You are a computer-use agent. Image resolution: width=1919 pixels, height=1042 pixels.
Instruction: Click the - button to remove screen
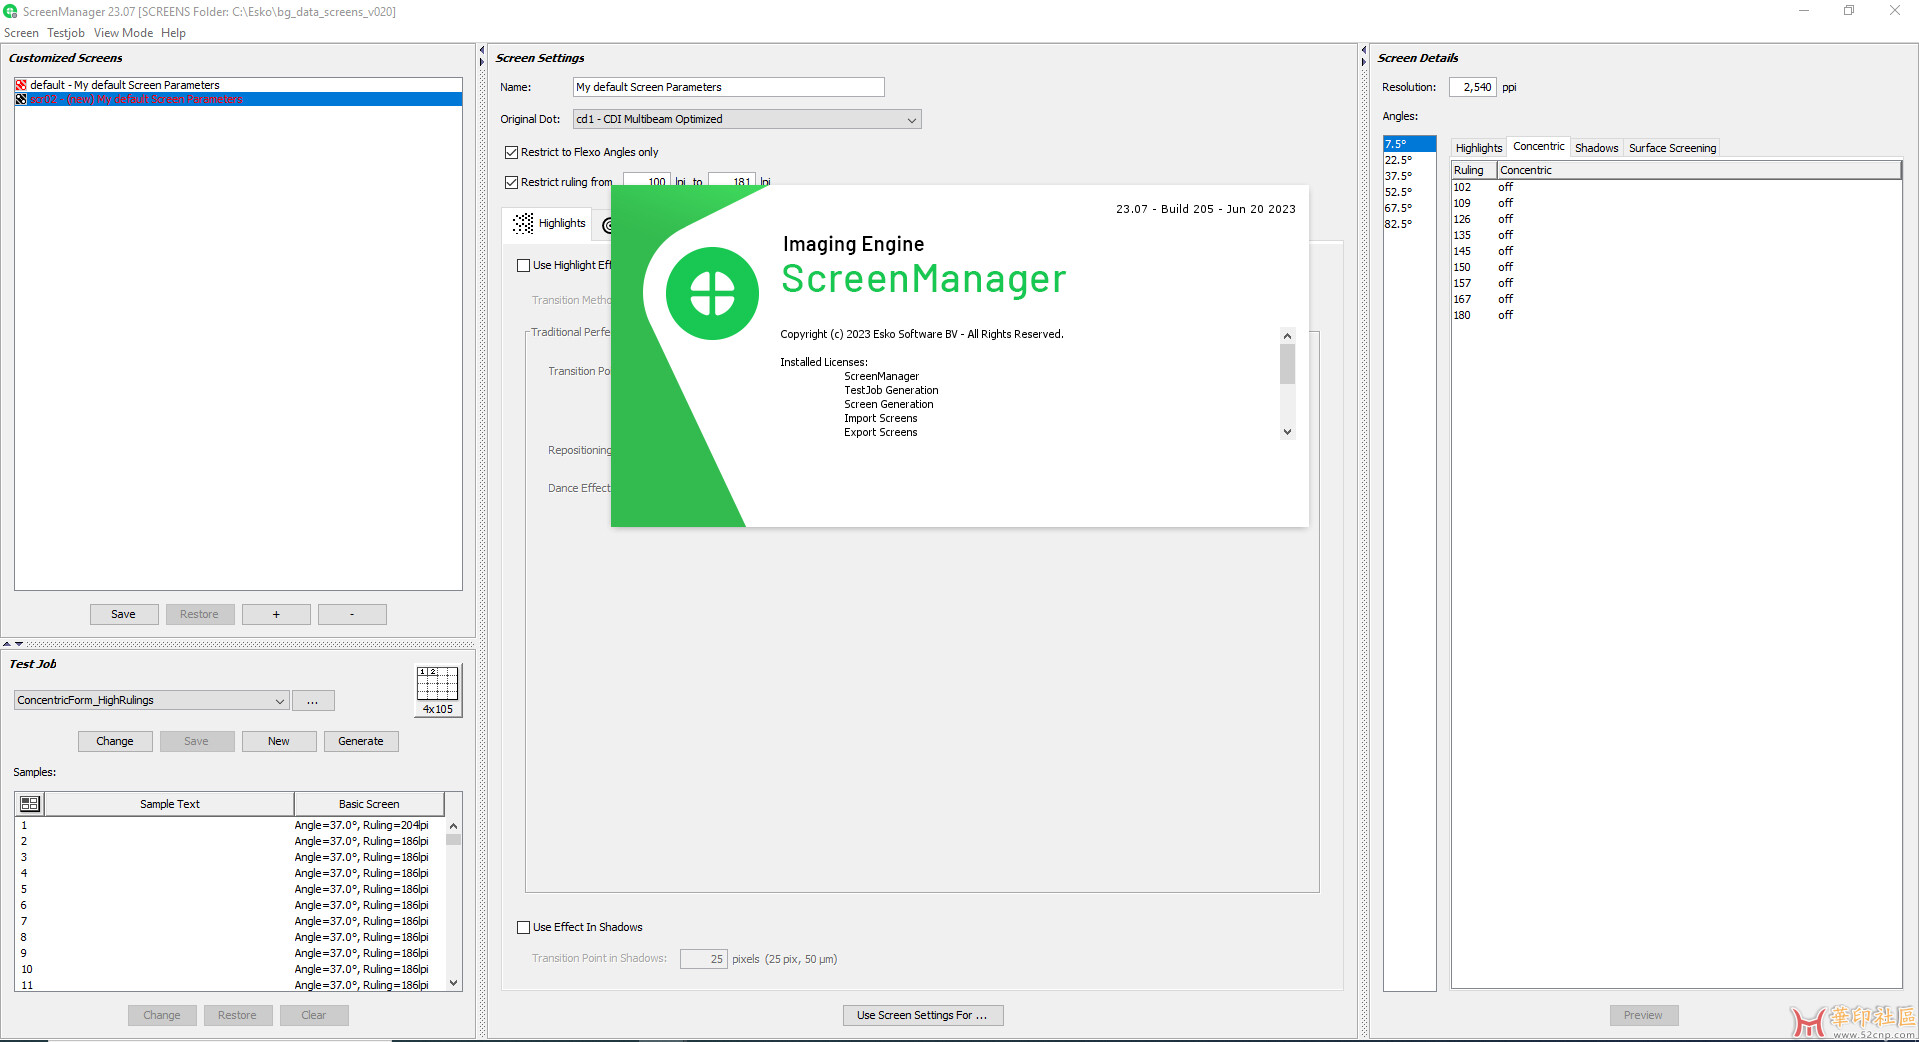click(352, 614)
